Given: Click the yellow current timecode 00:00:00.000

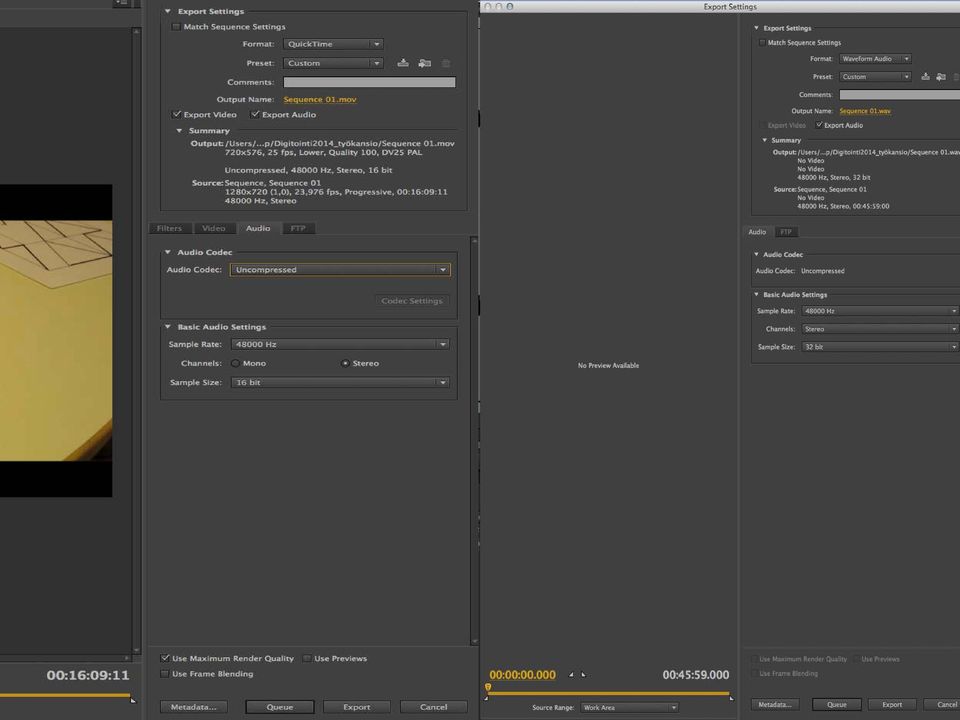Looking at the screenshot, I should [x=522, y=675].
